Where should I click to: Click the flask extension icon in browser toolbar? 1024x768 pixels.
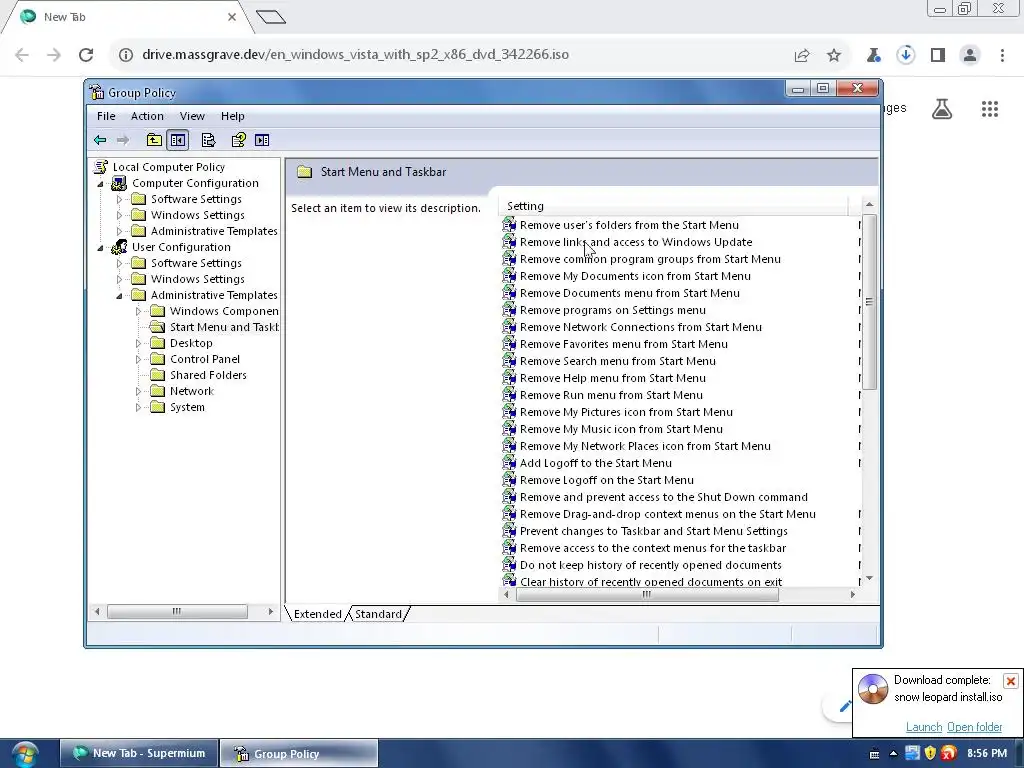pos(874,55)
